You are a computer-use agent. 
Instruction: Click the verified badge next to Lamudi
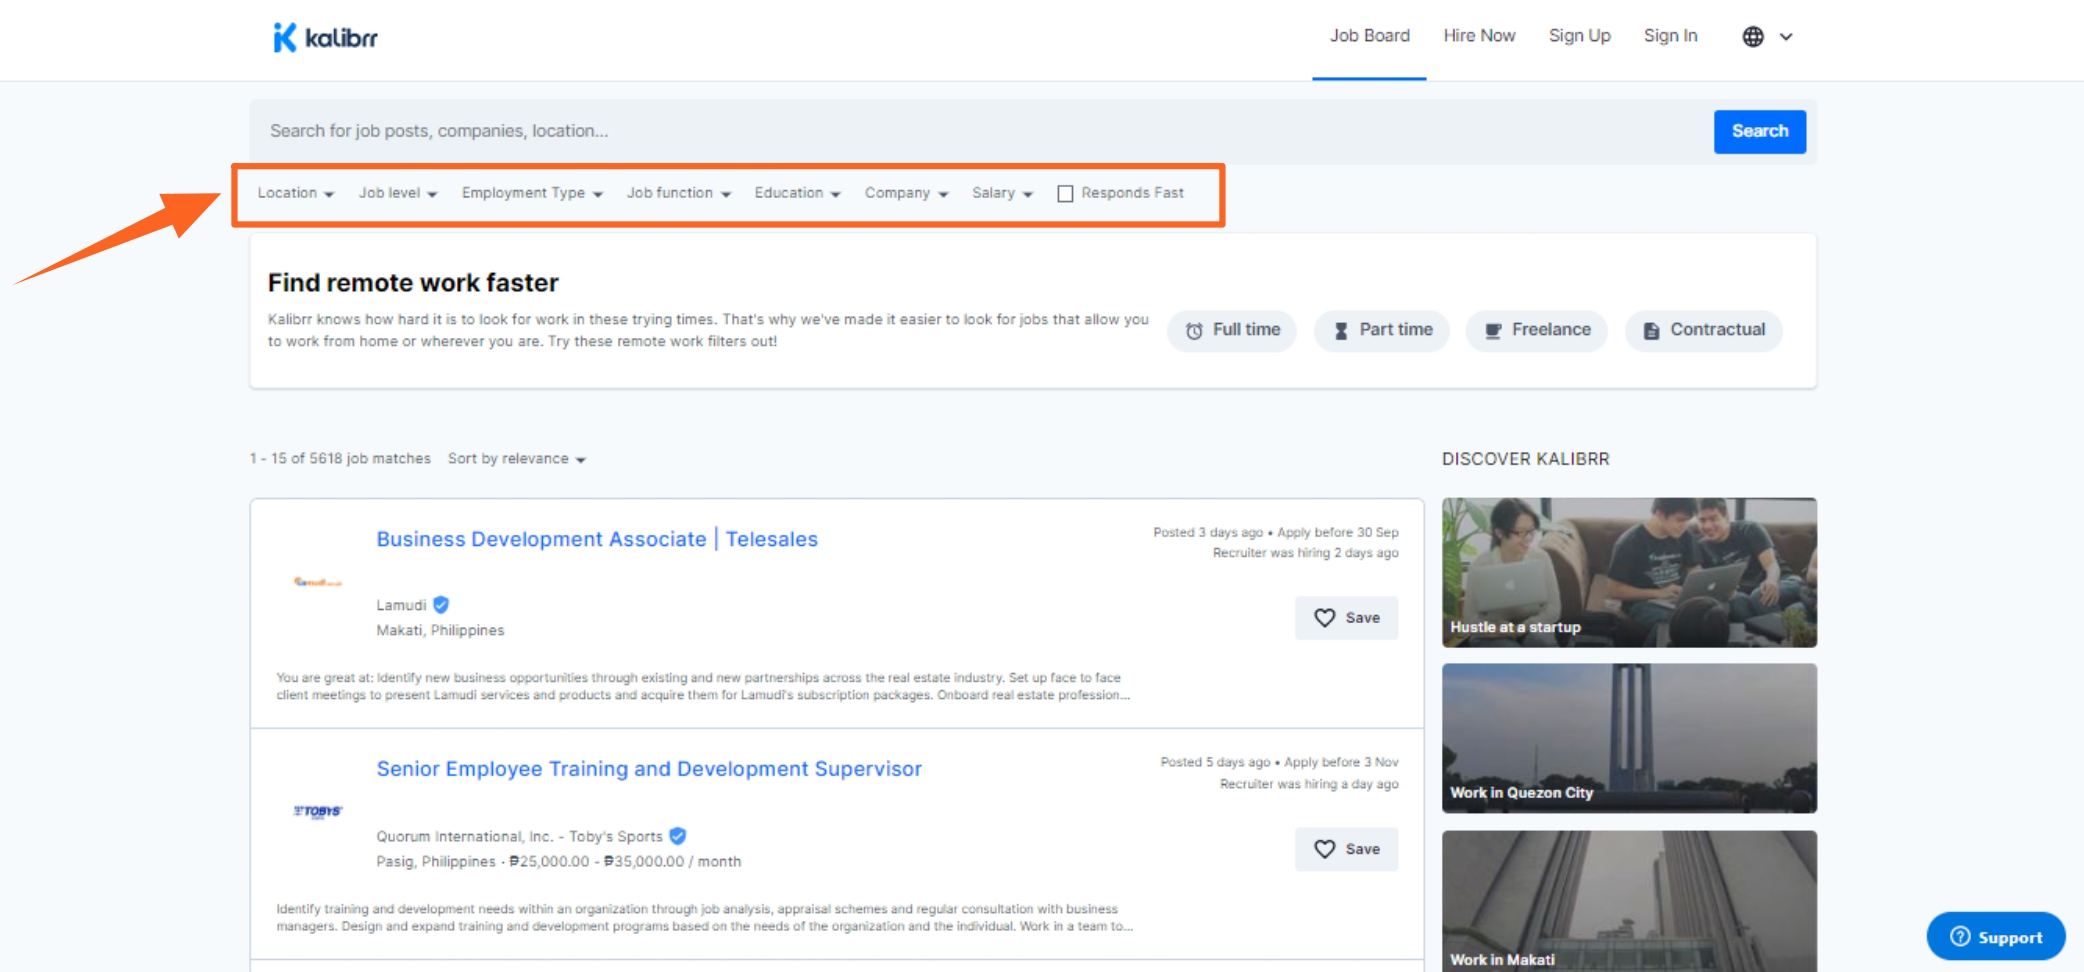click(441, 605)
